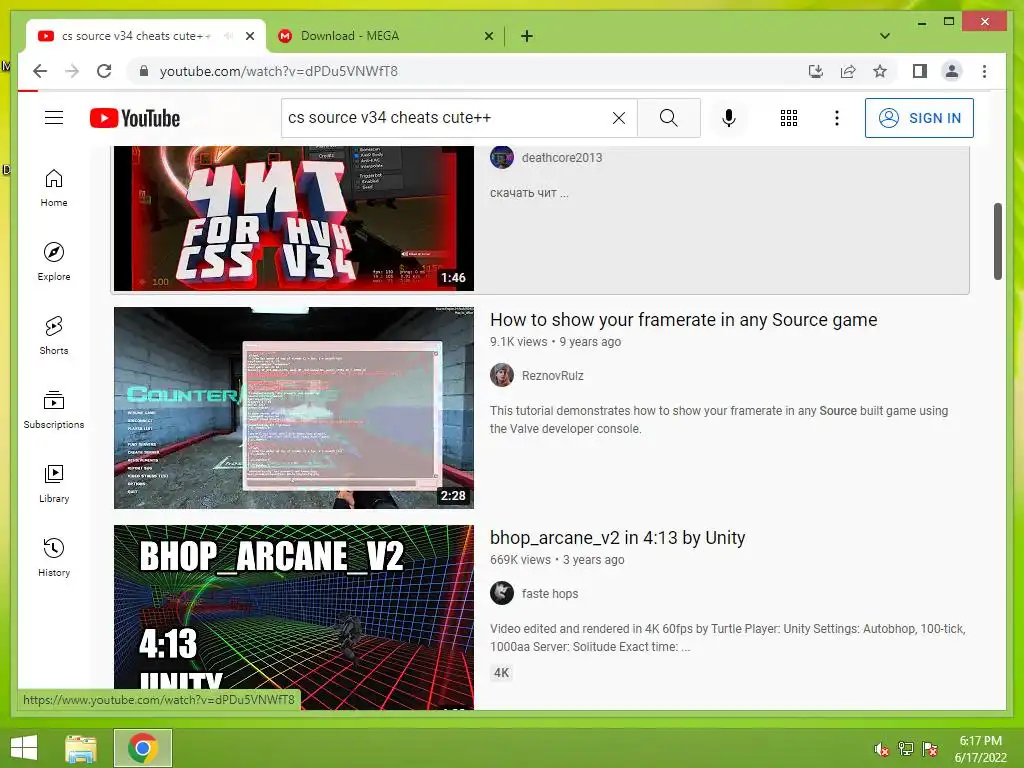Open Chrome profile avatar menu
Viewport: 1024px width, 768px height.
(952, 71)
